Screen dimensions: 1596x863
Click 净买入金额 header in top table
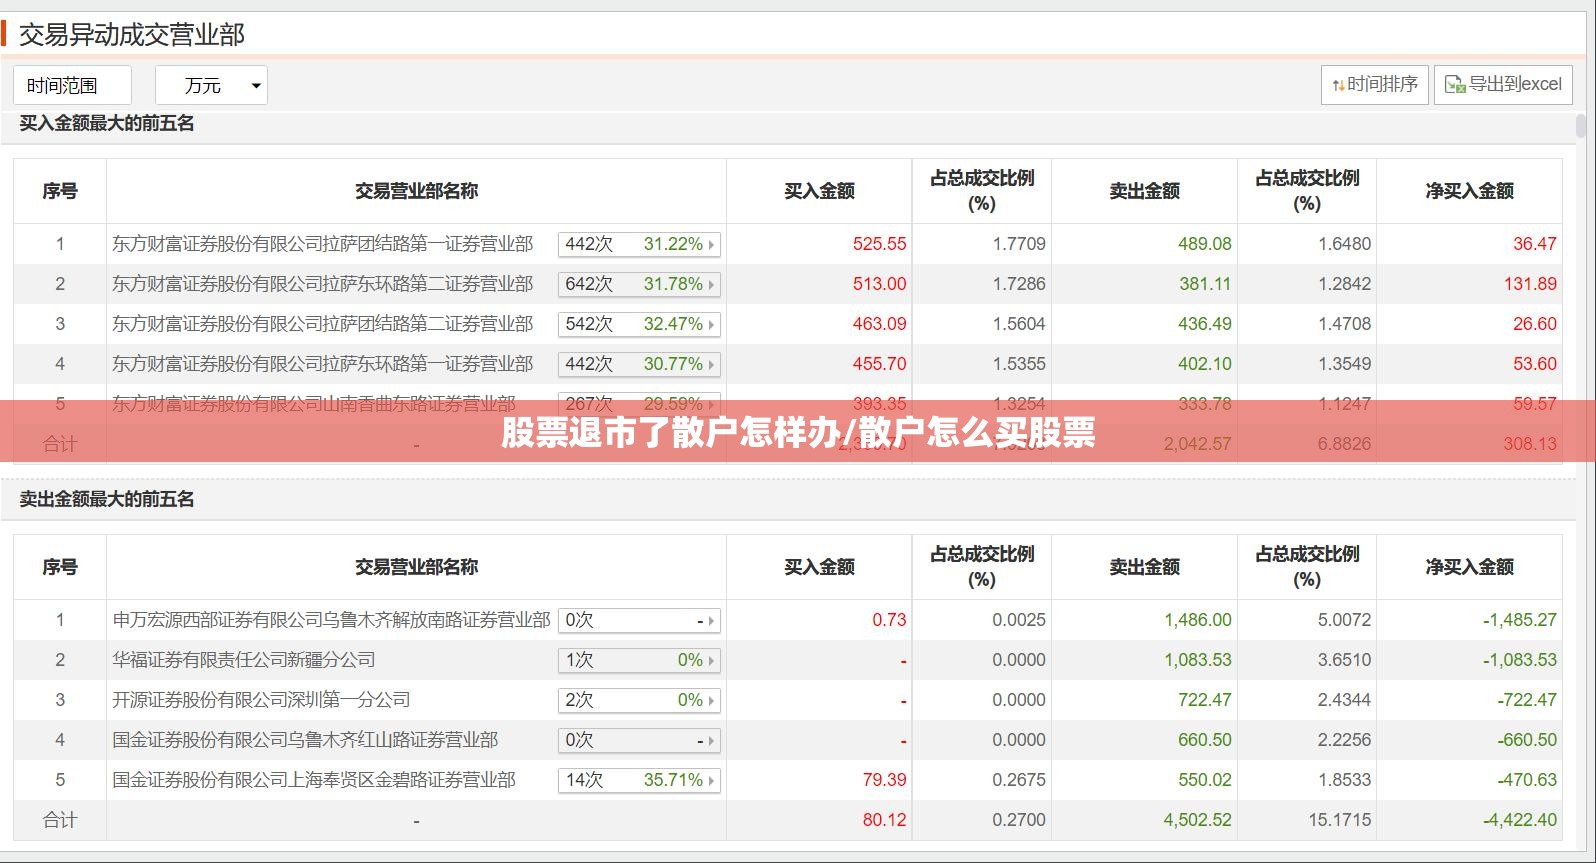(1470, 191)
